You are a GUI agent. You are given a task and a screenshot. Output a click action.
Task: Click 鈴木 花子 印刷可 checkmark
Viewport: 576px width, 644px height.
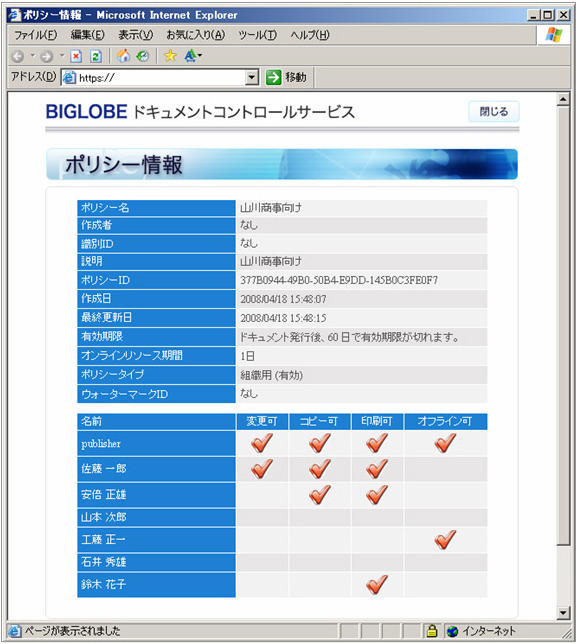[377, 584]
